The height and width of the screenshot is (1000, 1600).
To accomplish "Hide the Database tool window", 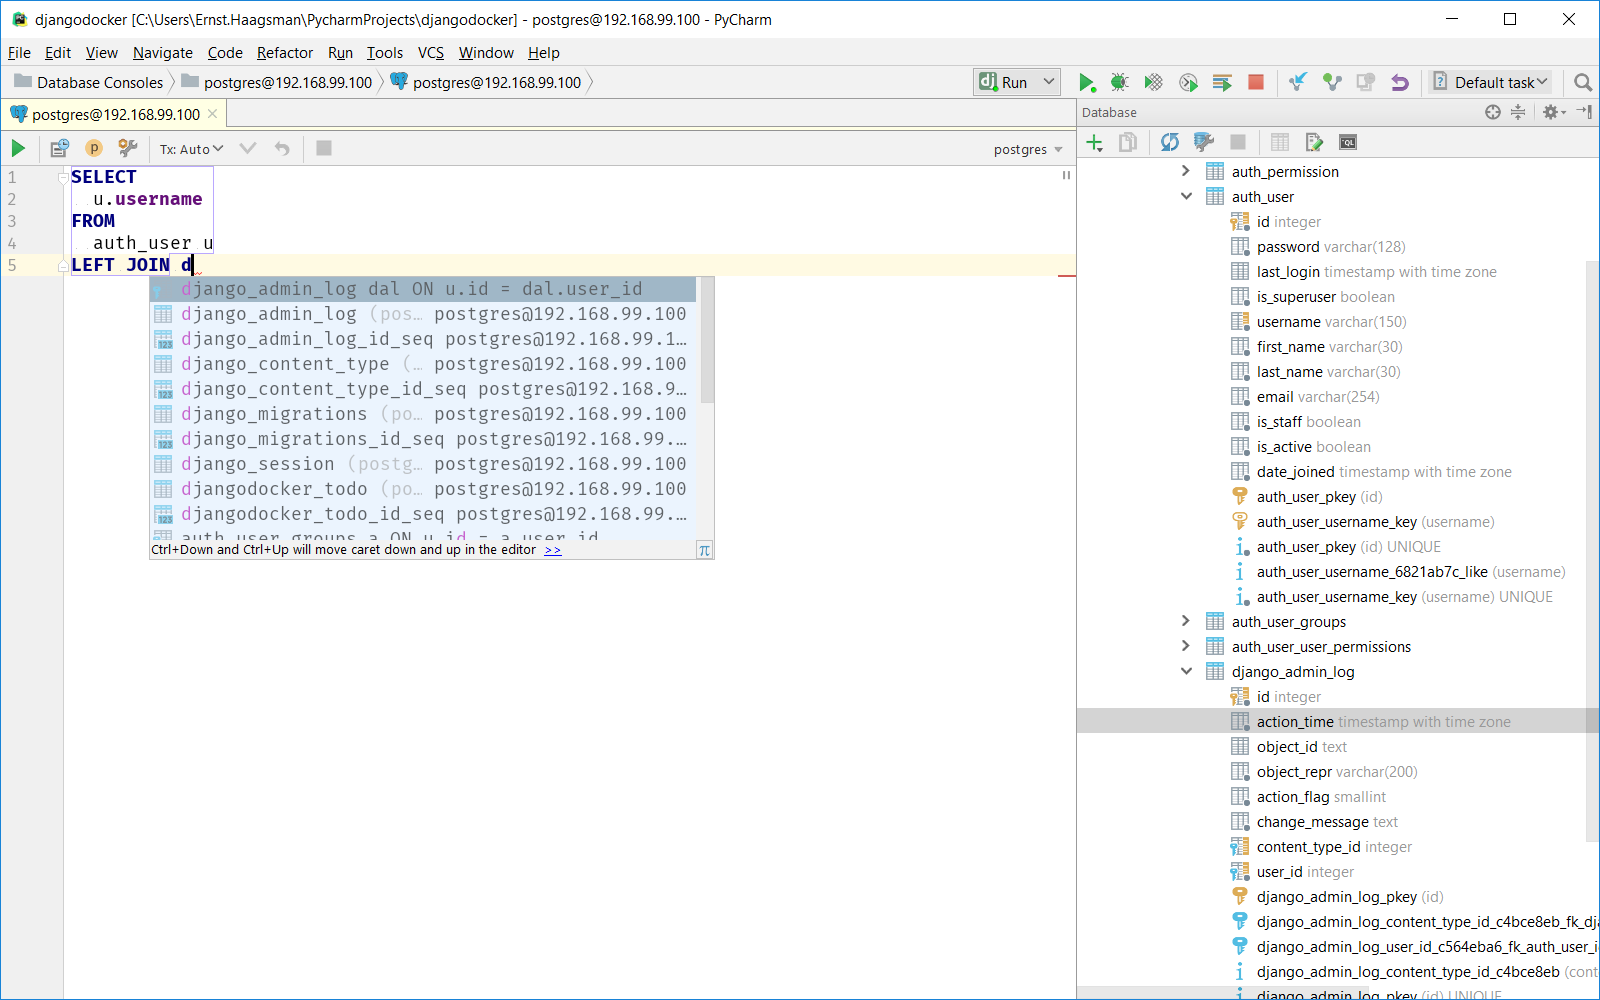I will tap(1585, 112).
